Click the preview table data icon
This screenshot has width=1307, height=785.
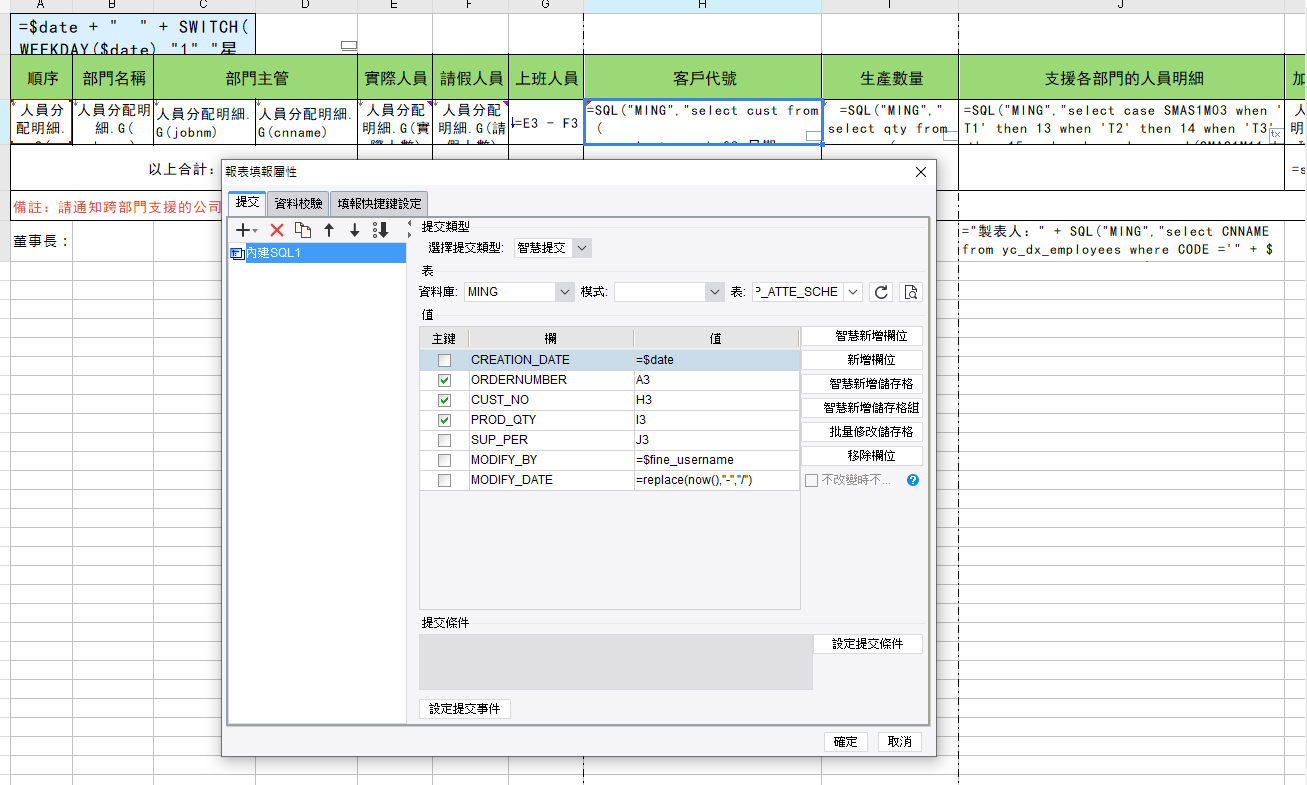(910, 292)
